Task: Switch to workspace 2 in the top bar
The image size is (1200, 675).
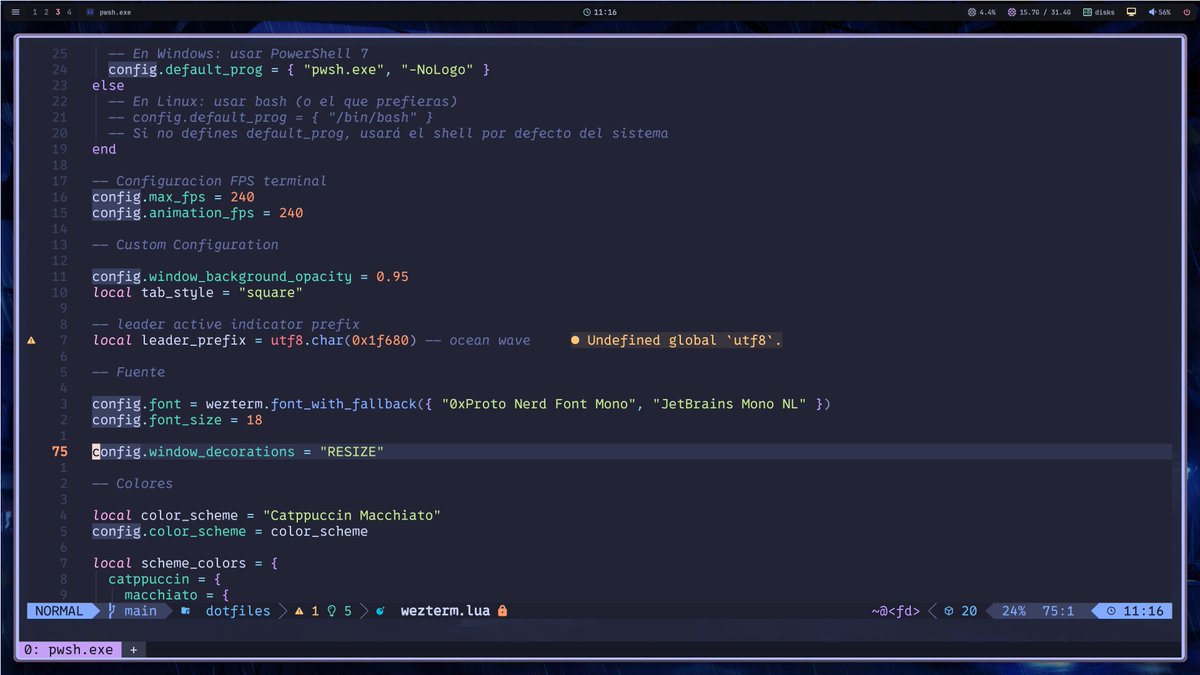Action: [46, 12]
